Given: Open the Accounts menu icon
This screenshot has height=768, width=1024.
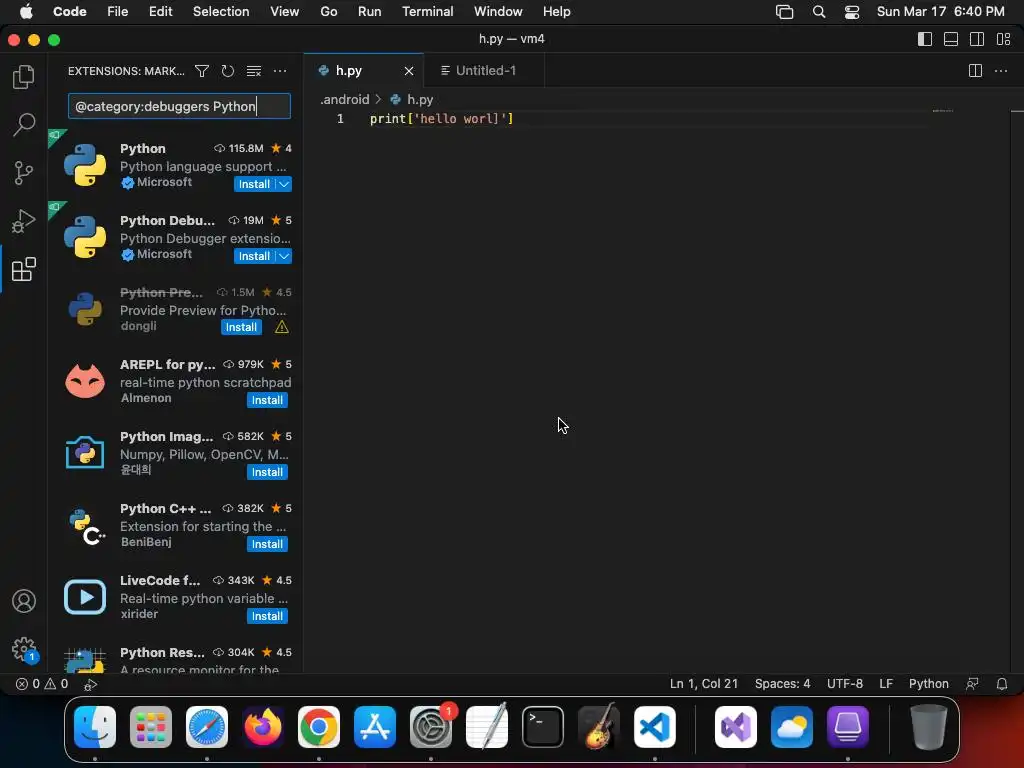Looking at the screenshot, I should coord(24,601).
